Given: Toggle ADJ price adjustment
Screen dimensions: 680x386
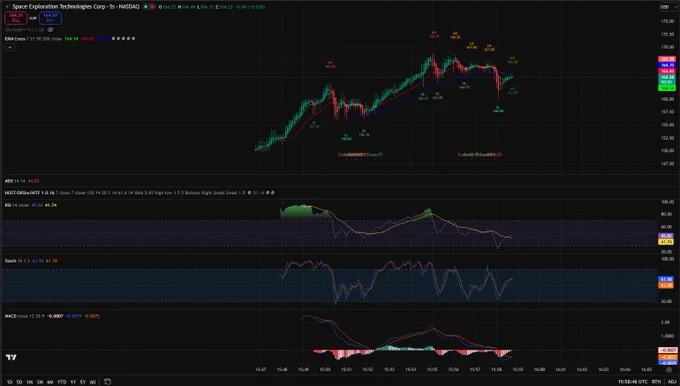Looking at the screenshot, I should coord(672,382).
